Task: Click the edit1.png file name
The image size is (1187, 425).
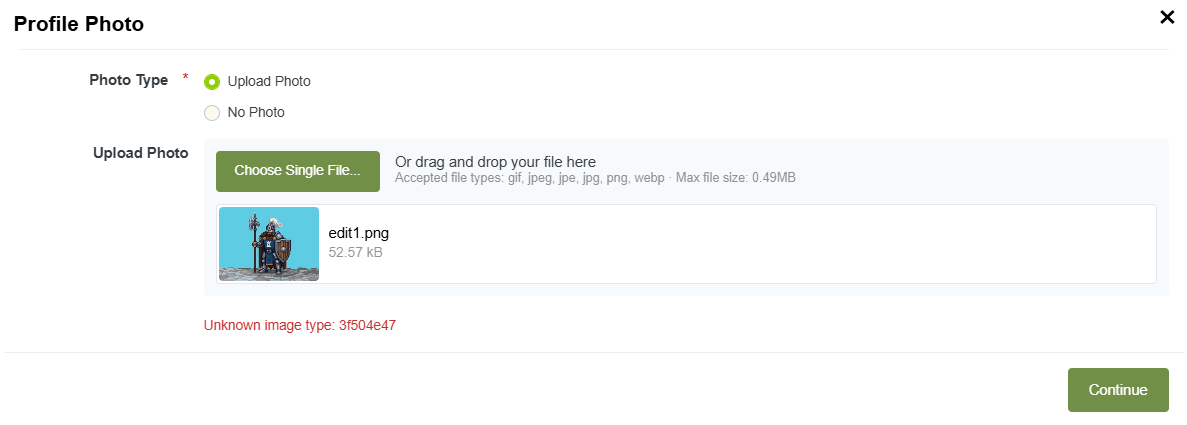Action: click(x=358, y=233)
